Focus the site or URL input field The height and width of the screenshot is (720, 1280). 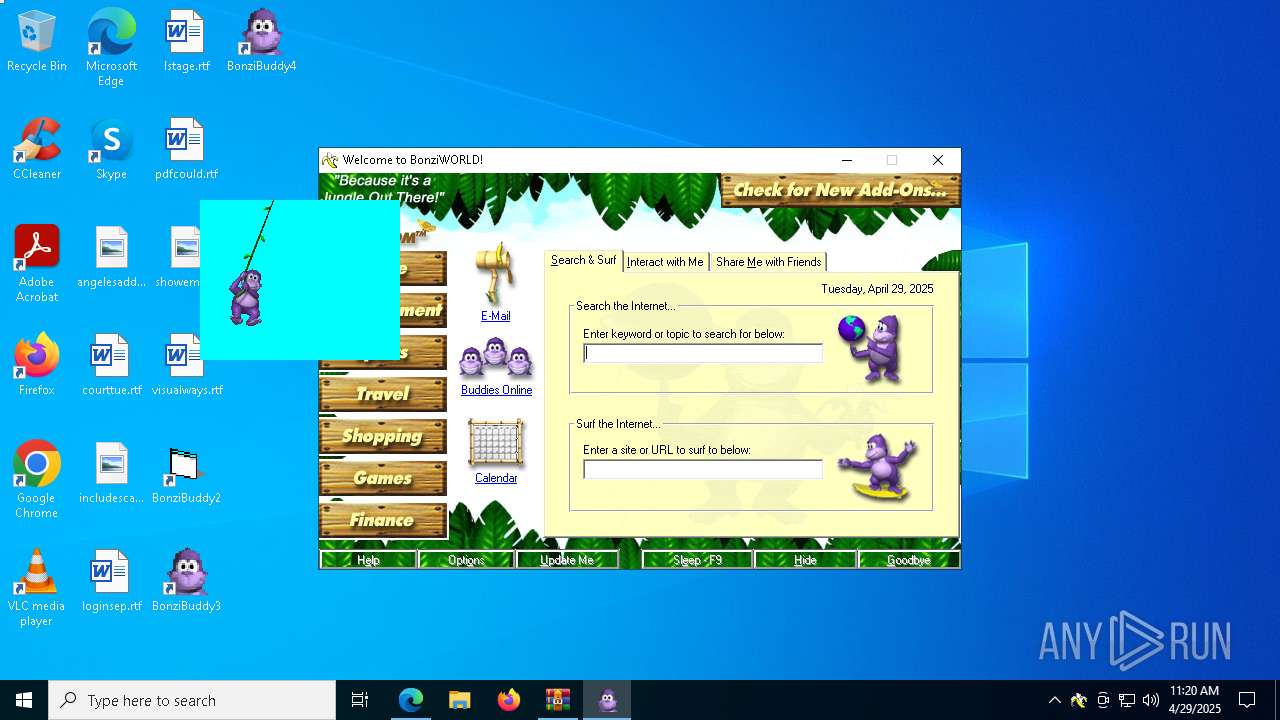703,469
